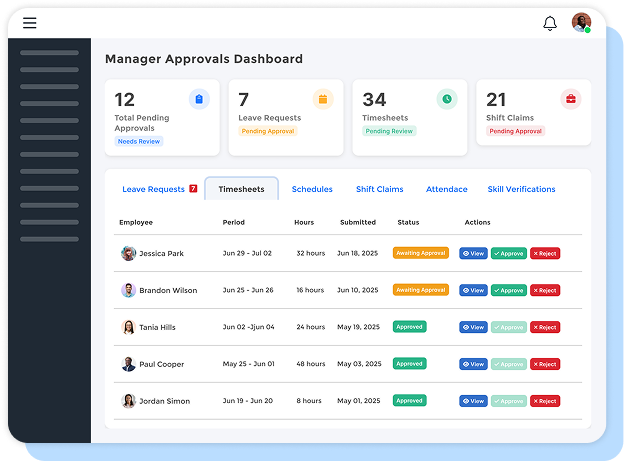
Task: Click the faded Approve button for Jordan Simon
Action: (x=509, y=401)
